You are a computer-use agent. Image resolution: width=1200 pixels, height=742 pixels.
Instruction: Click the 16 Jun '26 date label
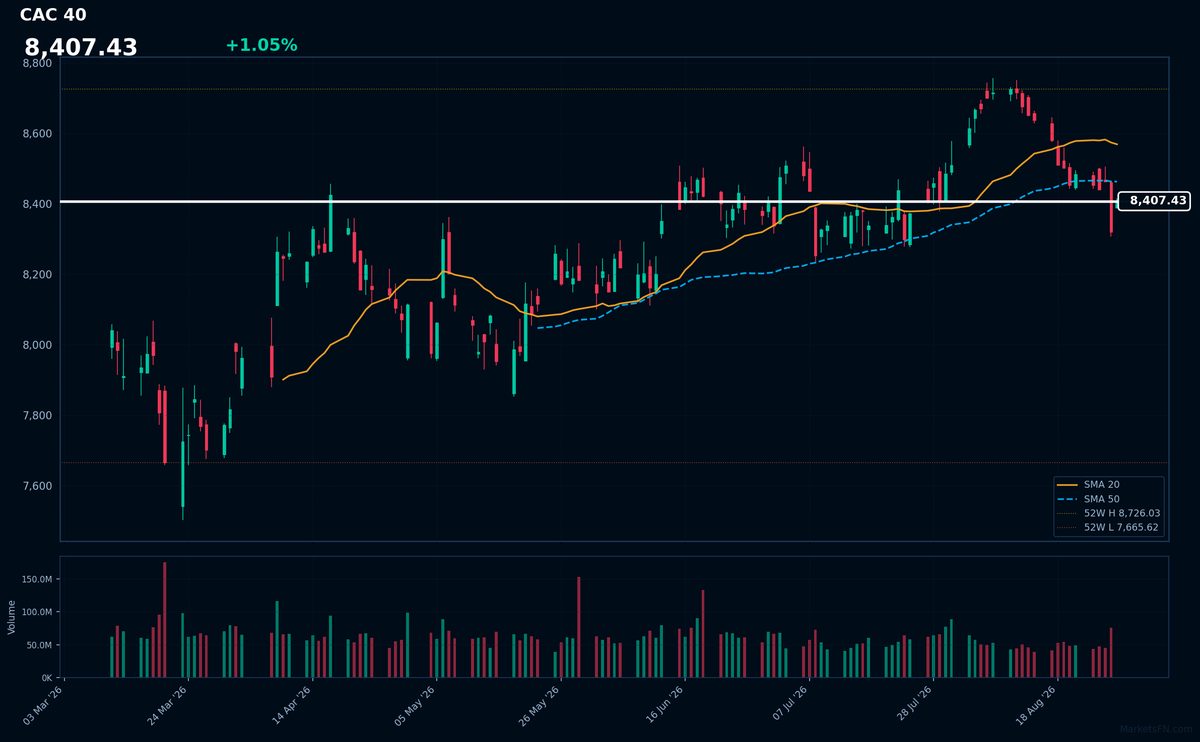[x=666, y=703]
